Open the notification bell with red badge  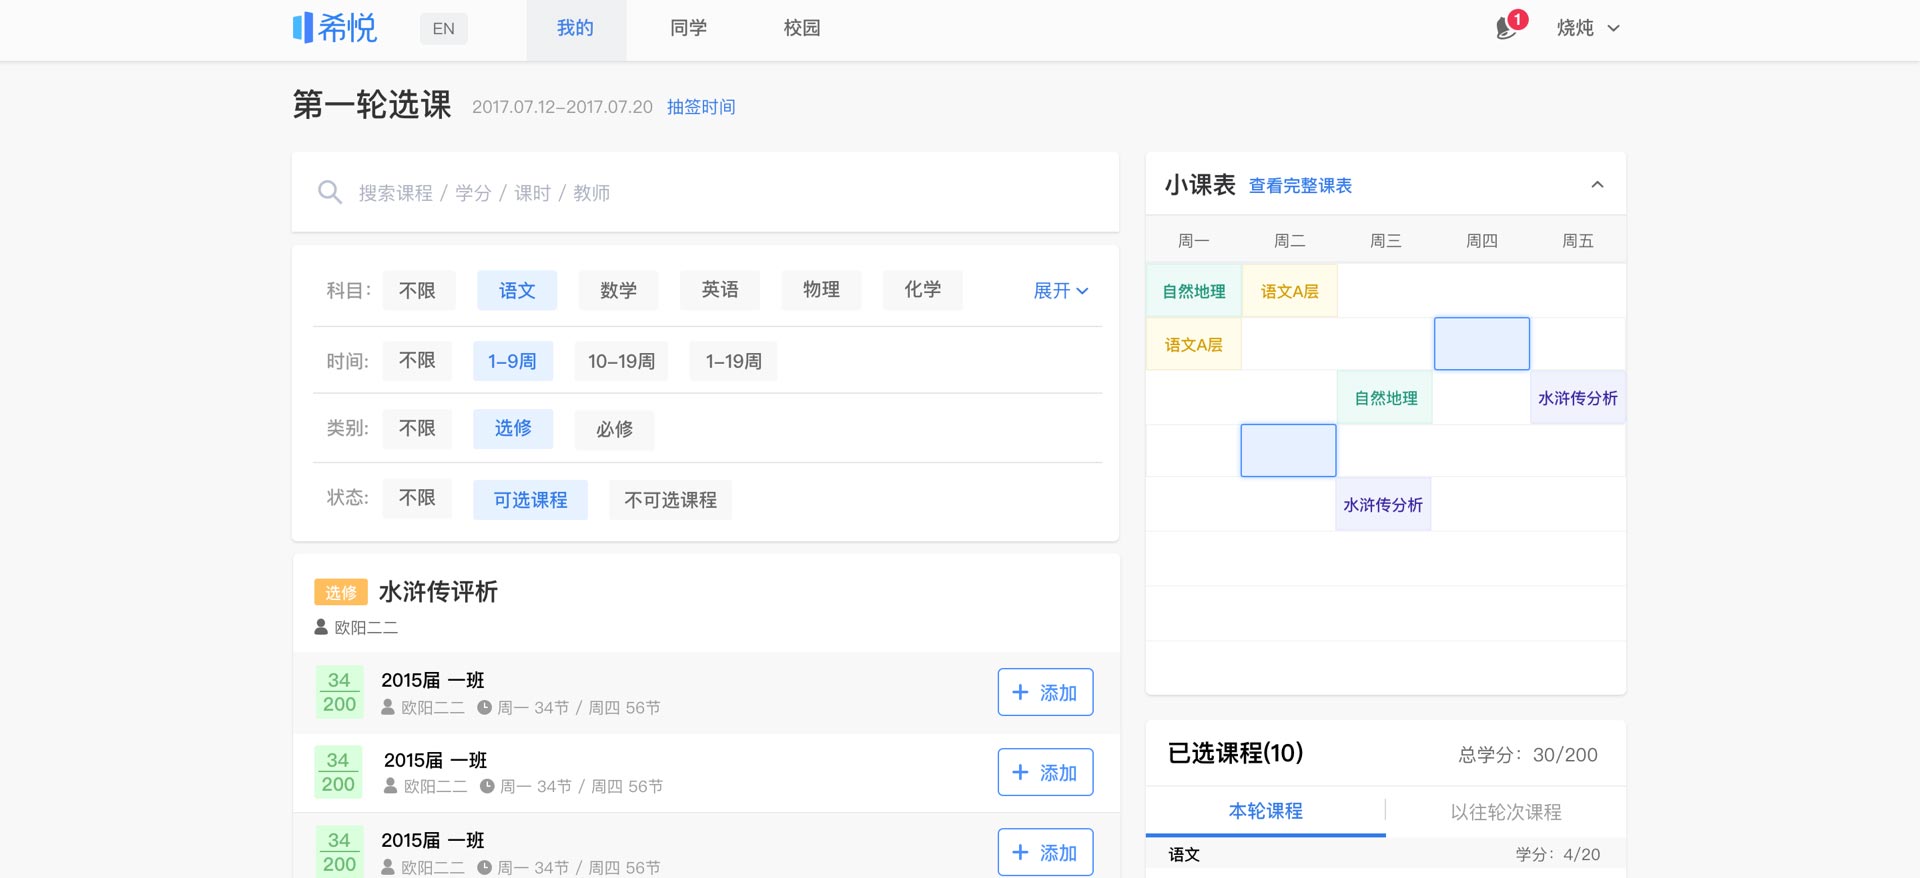[1506, 28]
